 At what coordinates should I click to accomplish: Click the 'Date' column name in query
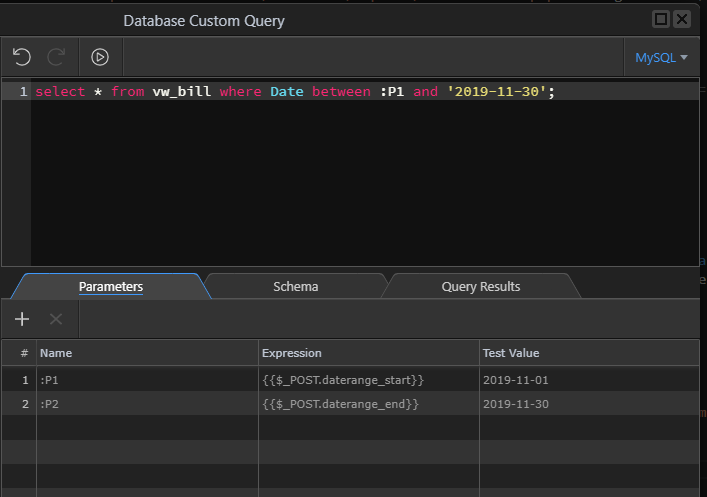click(x=287, y=92)
